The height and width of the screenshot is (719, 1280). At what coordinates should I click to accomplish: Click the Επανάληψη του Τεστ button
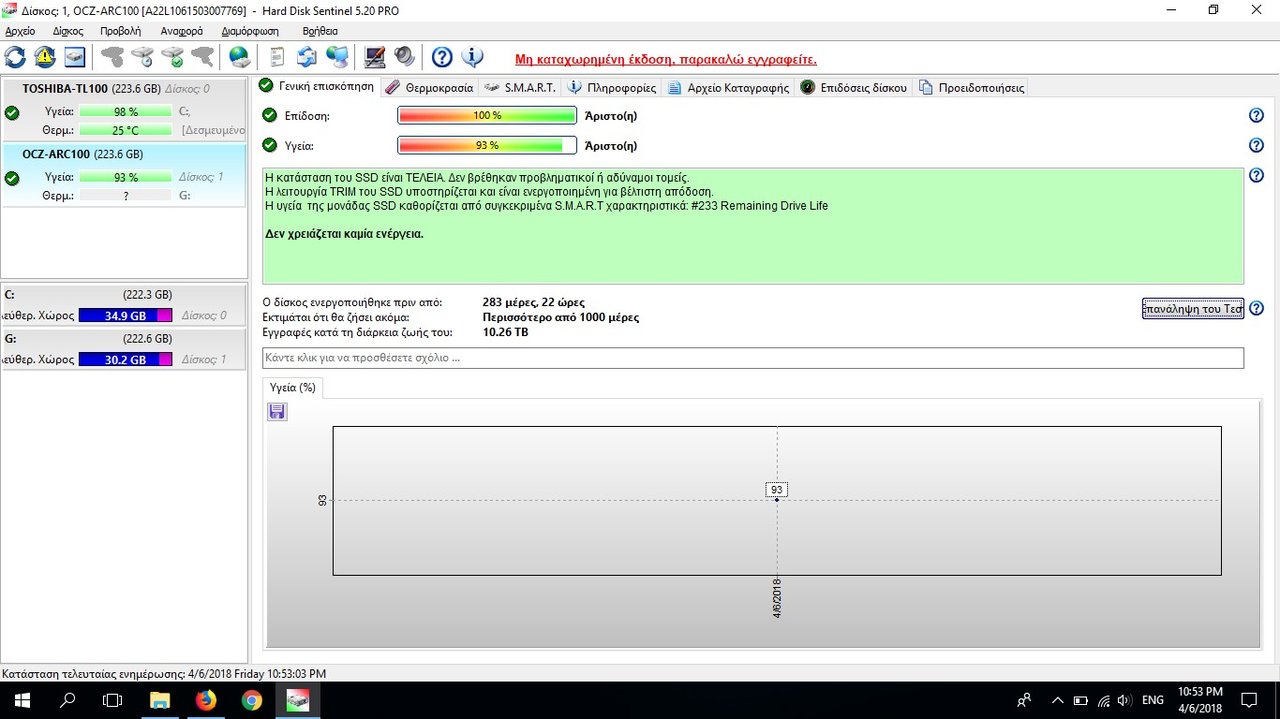click(x=1193, y=308)
